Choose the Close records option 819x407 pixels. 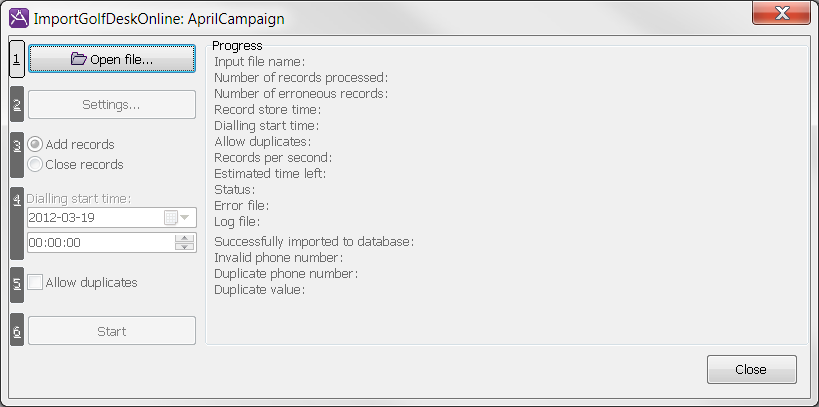pos(36,164)
